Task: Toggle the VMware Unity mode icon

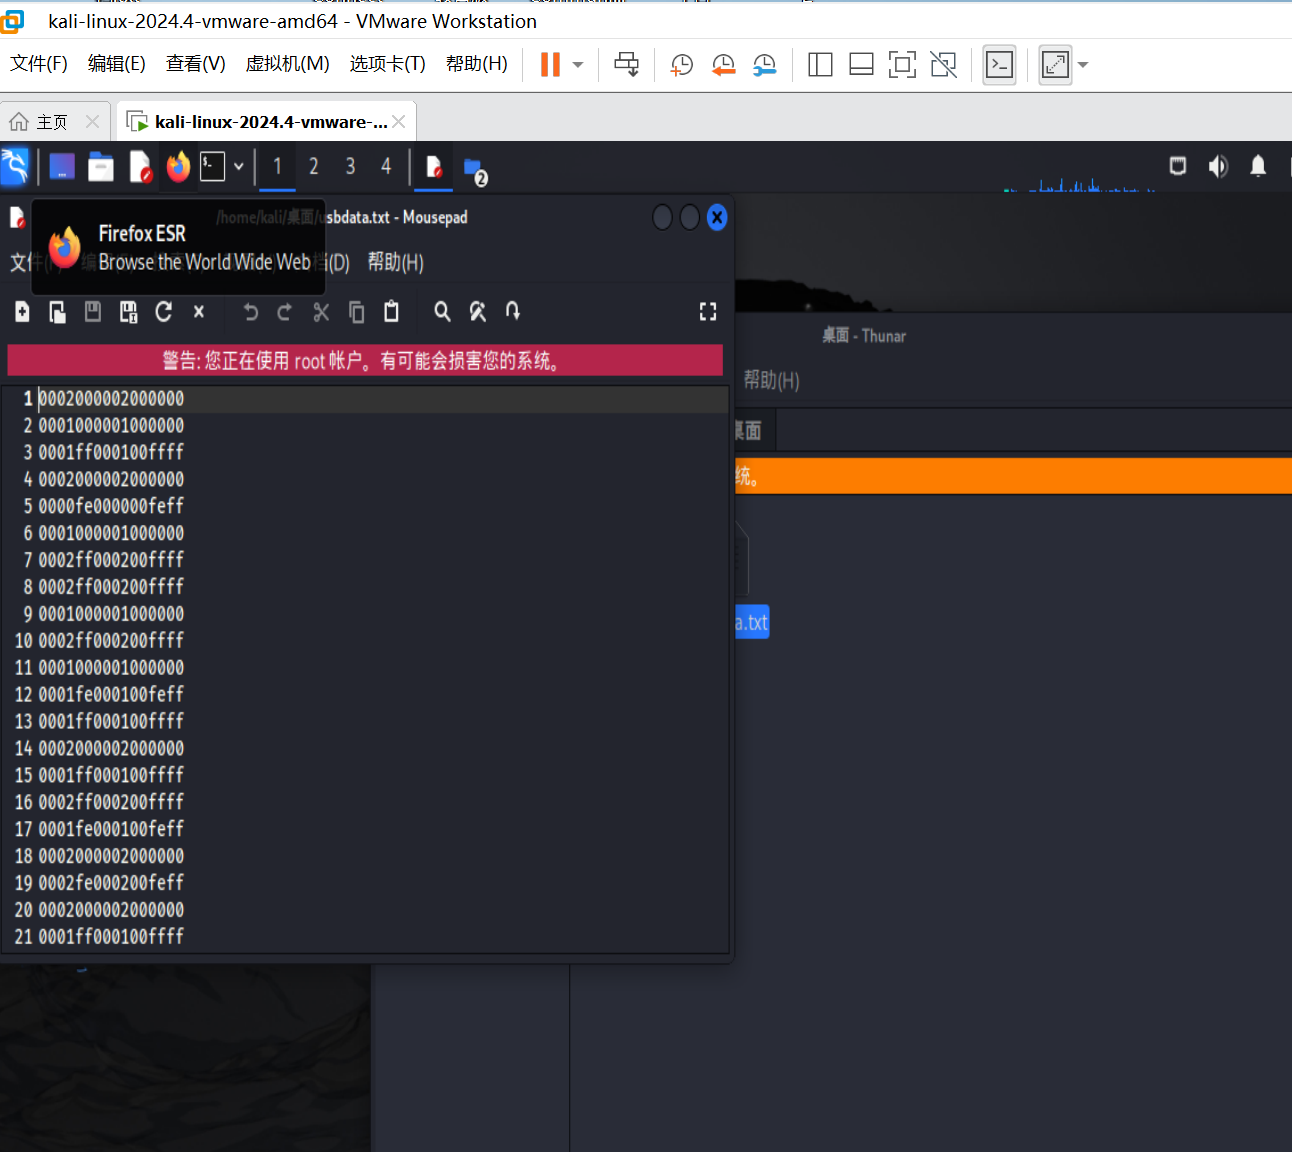Action: pos(943,65)
